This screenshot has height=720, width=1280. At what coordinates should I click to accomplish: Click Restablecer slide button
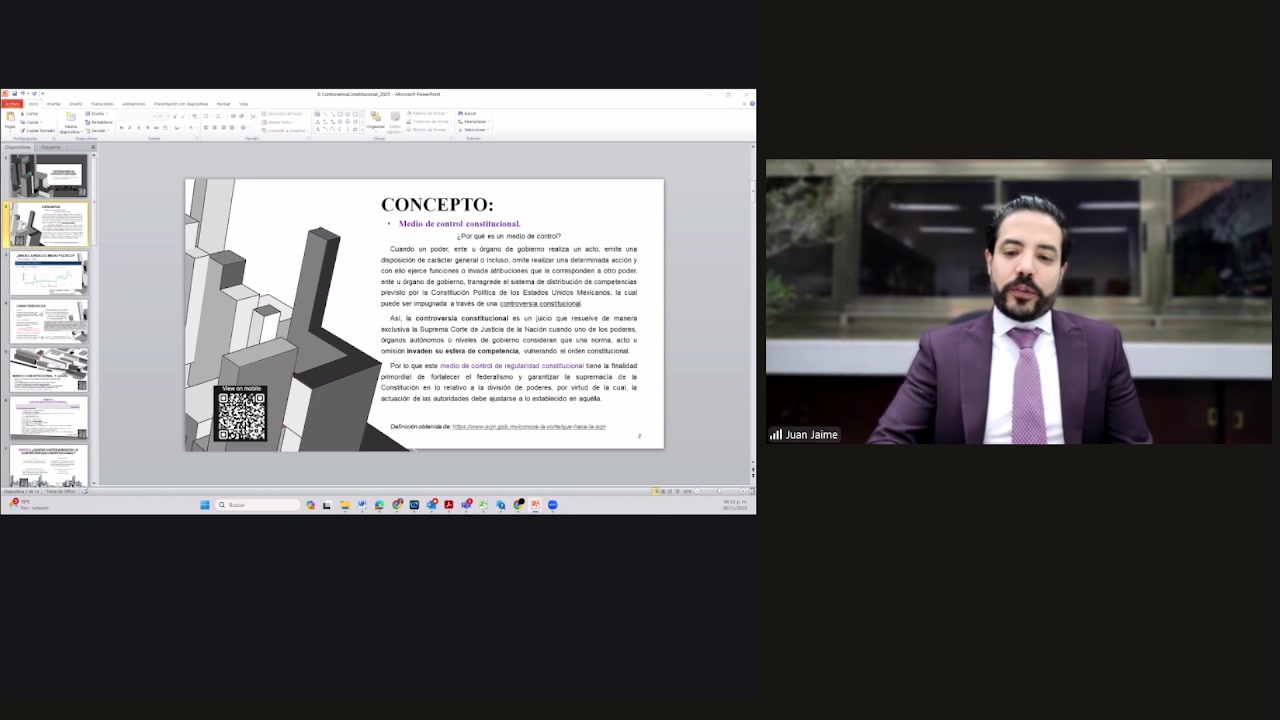pyautogui.click(x=99, y=122)
